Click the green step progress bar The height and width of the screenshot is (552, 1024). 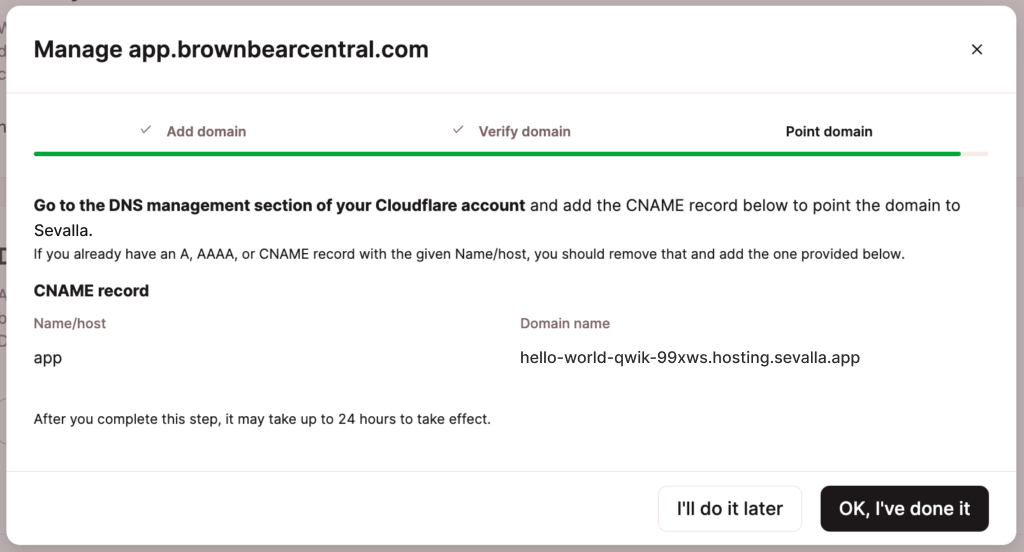click(497, 154)
